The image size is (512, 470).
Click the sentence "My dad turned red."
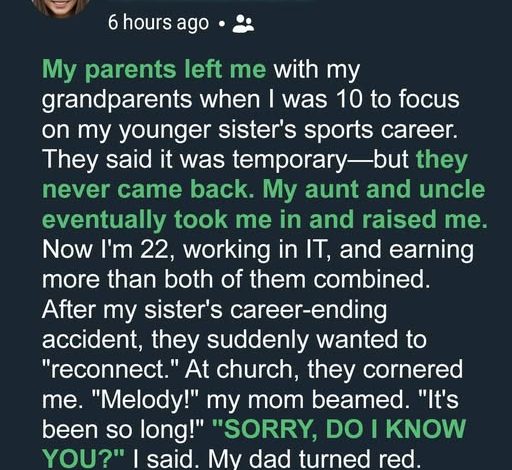312,459
